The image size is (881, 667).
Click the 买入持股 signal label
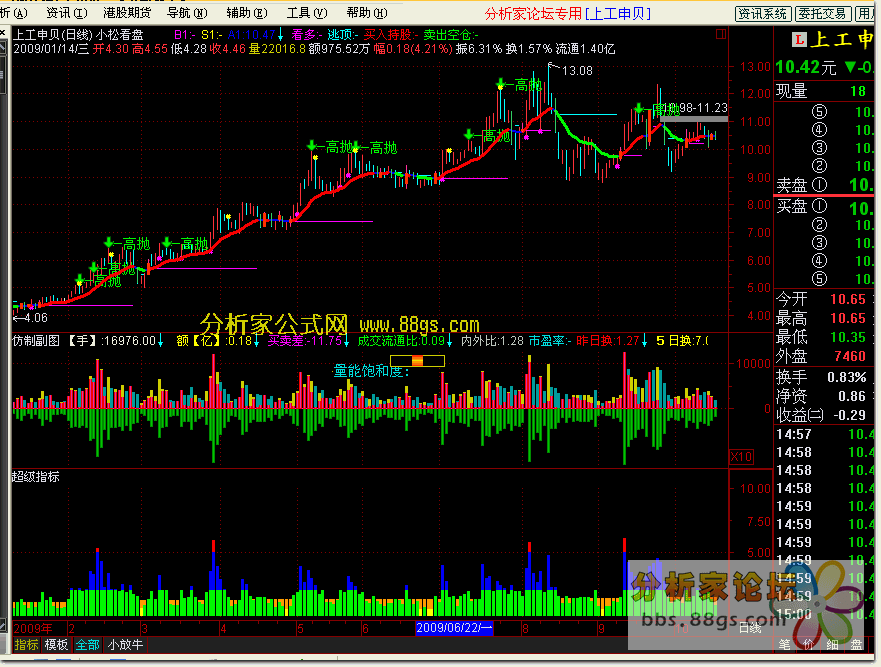point(390,35)
